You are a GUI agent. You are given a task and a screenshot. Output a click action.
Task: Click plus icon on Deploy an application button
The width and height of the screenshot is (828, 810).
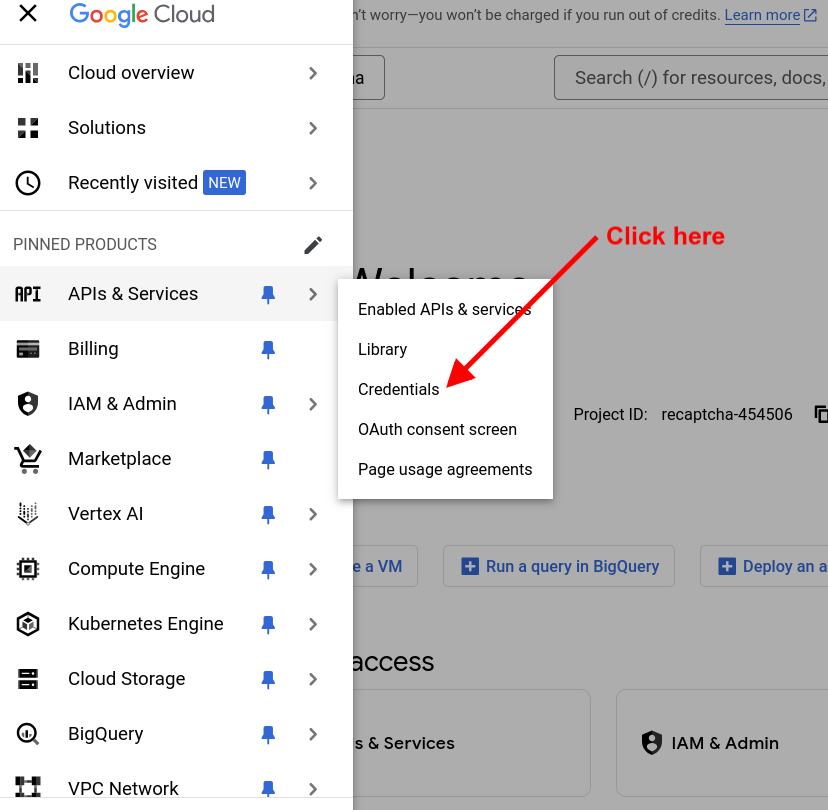tap(727, 566)
